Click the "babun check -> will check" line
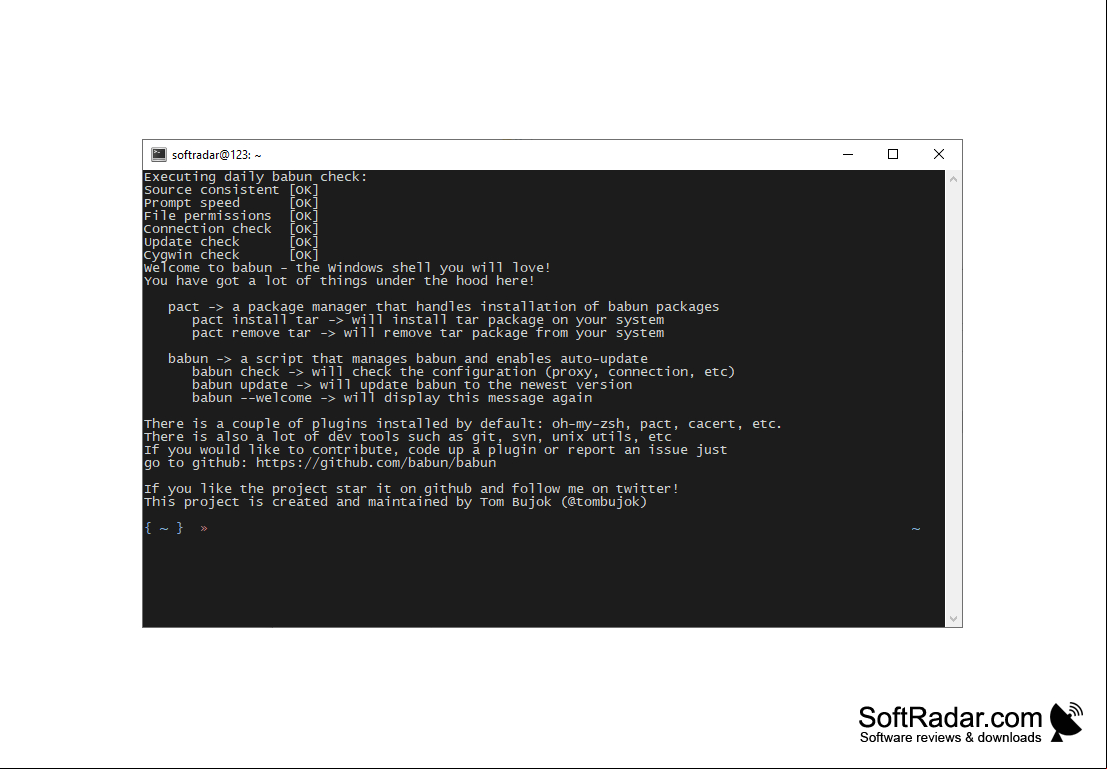This screenshot has height=769, width=1107. click(x=463, y=371)
